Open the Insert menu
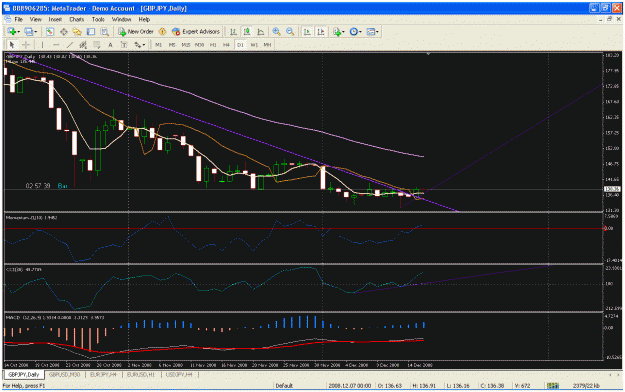This screenshot has height=392, width=625. tap(55, 19)
